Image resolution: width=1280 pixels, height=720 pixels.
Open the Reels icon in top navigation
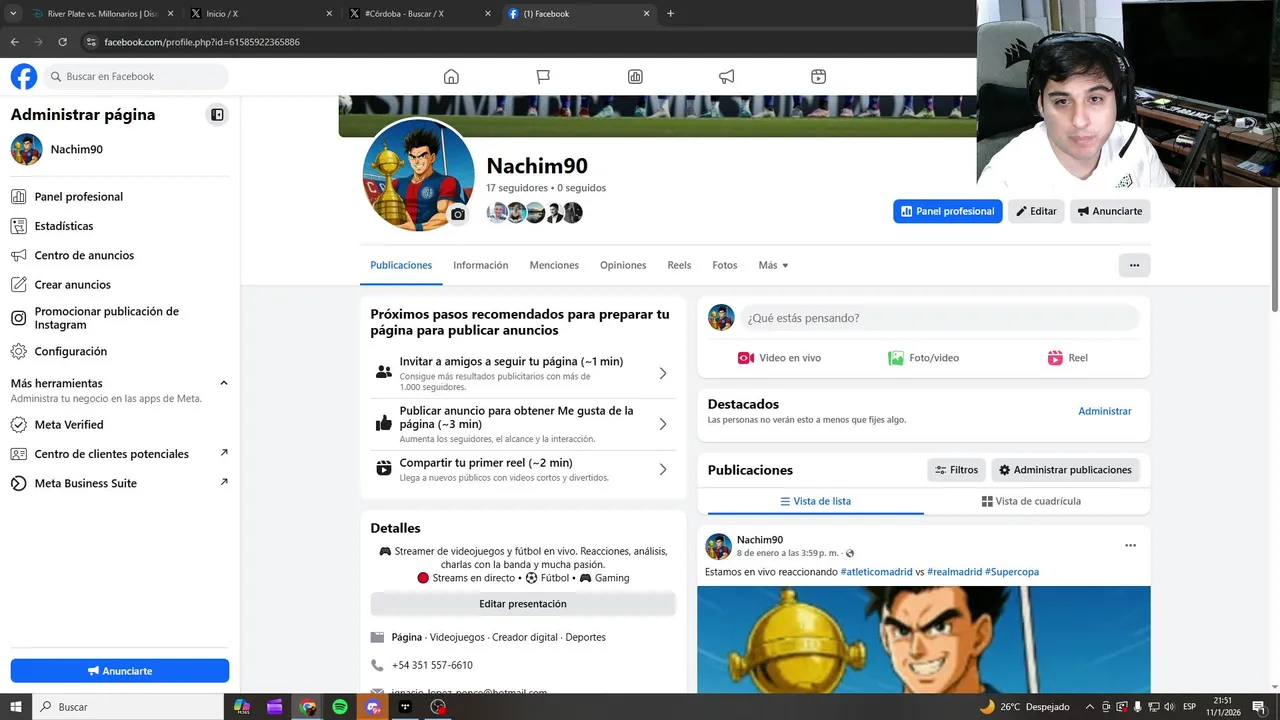(x=818, y=77)
